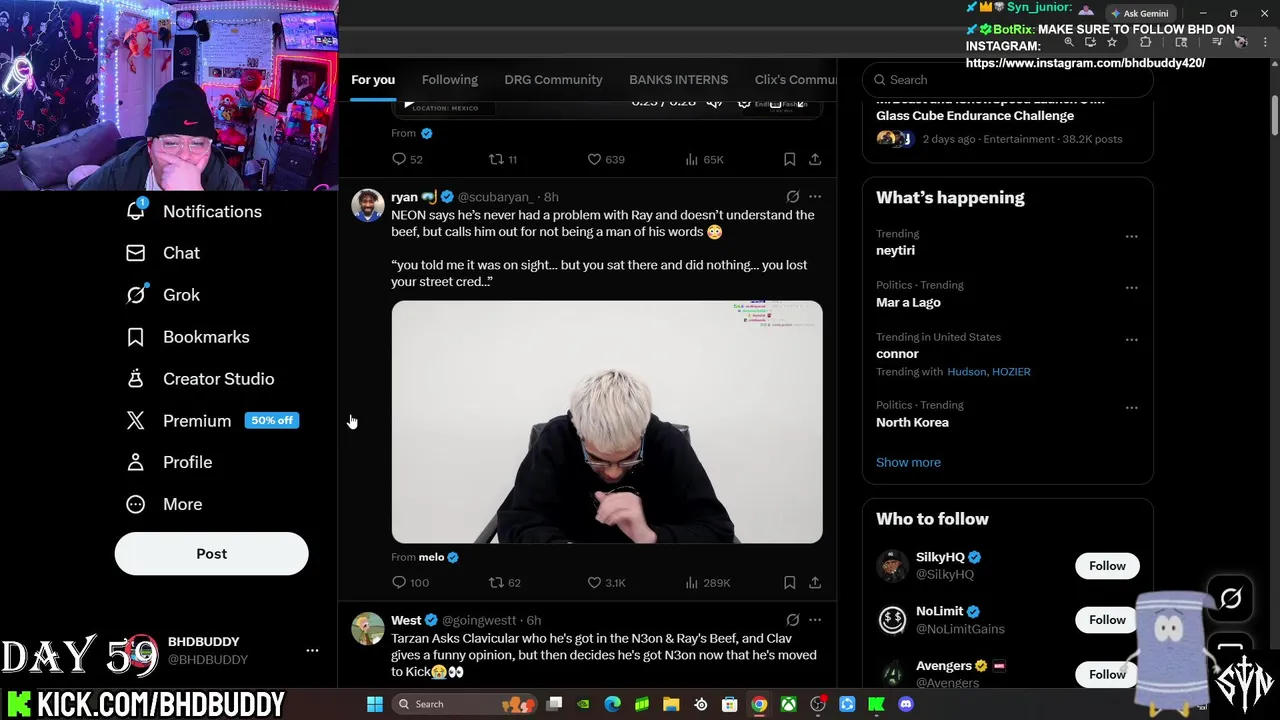The height and width of the screenshot is (720, 1280).
Task: Click Grok explain icon on ryan's post
Action: click(792, 197)
